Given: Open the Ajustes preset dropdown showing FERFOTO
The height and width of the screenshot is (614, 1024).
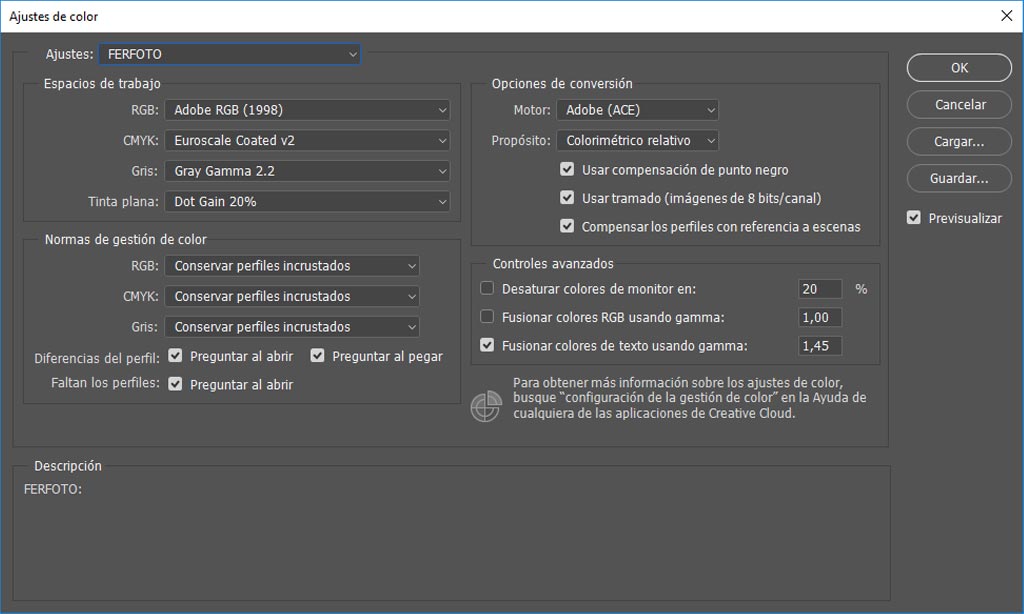Looking at the screenshot, I should point(229,54).
